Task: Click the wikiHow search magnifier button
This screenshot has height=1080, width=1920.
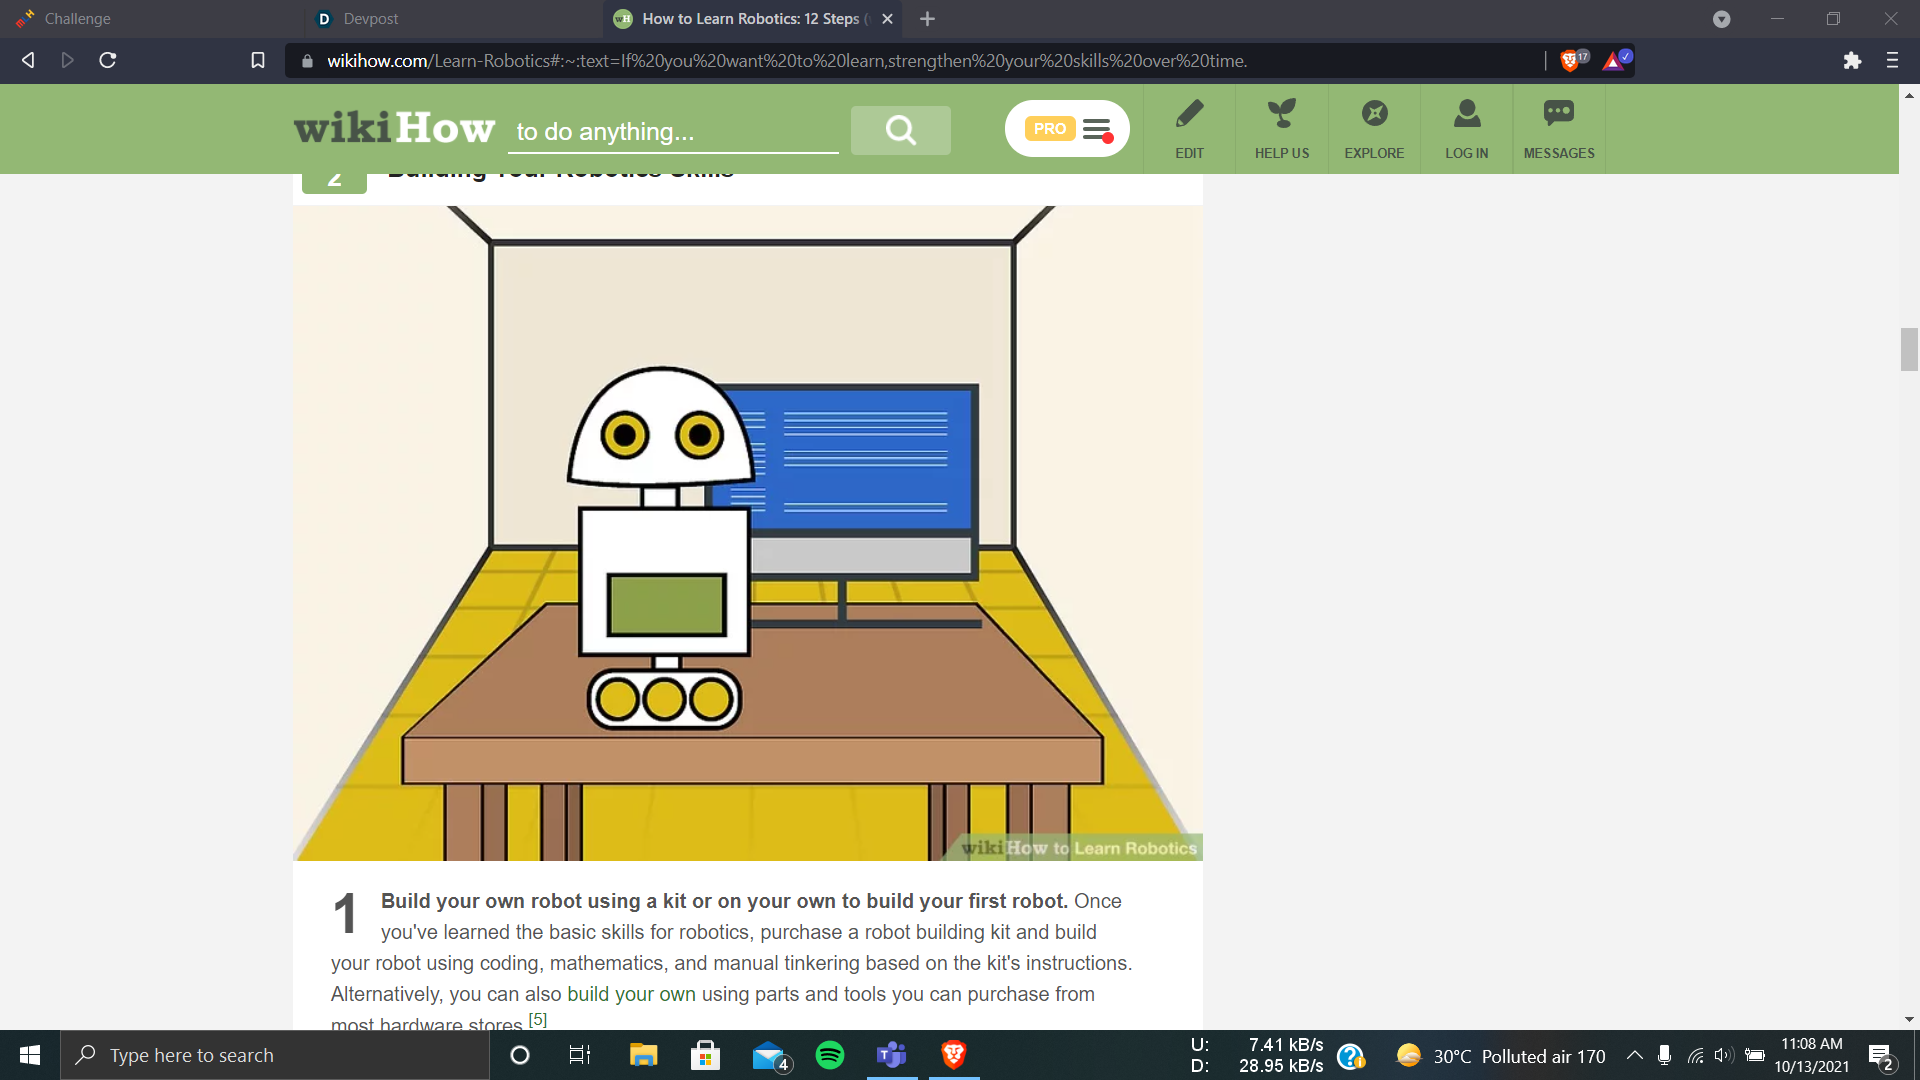Action: (x=900, y=130)
